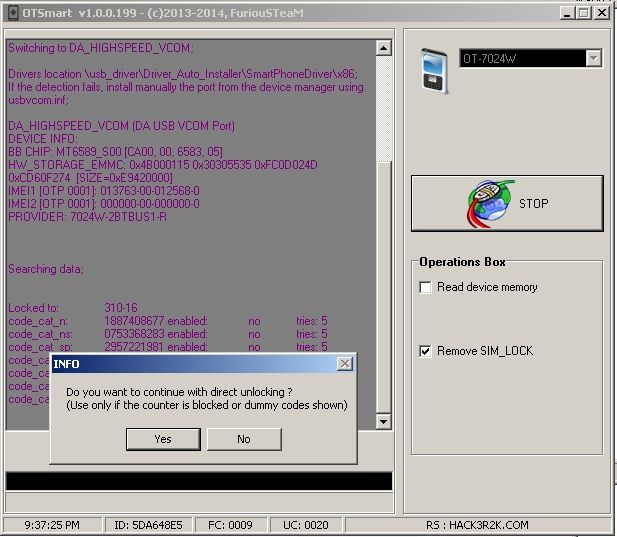
Task: Click the globe icon on the STOP button
Action: [488, 203]
